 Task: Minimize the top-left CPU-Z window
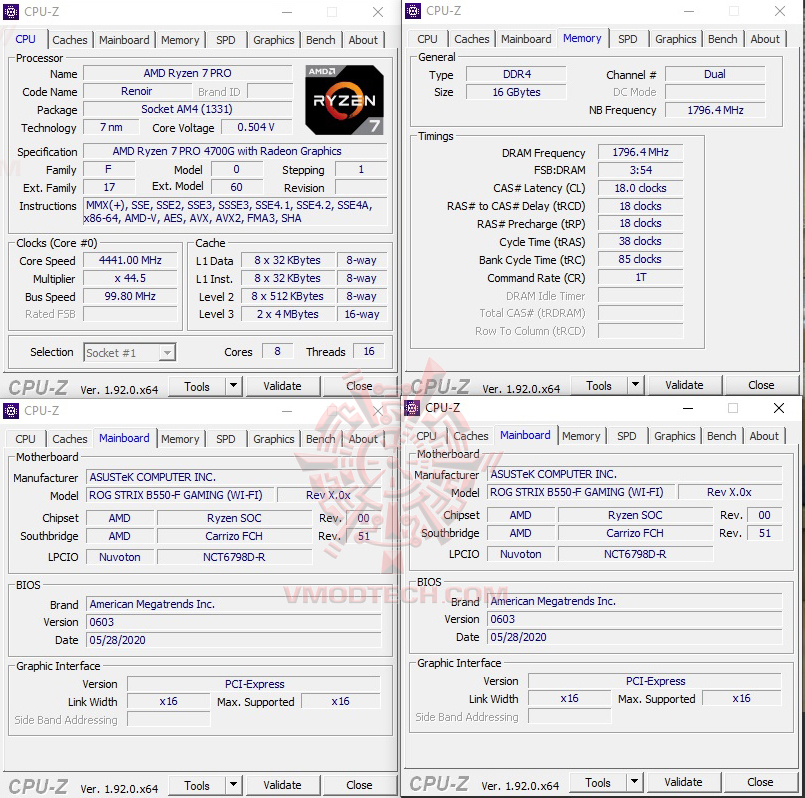point(287,12)
